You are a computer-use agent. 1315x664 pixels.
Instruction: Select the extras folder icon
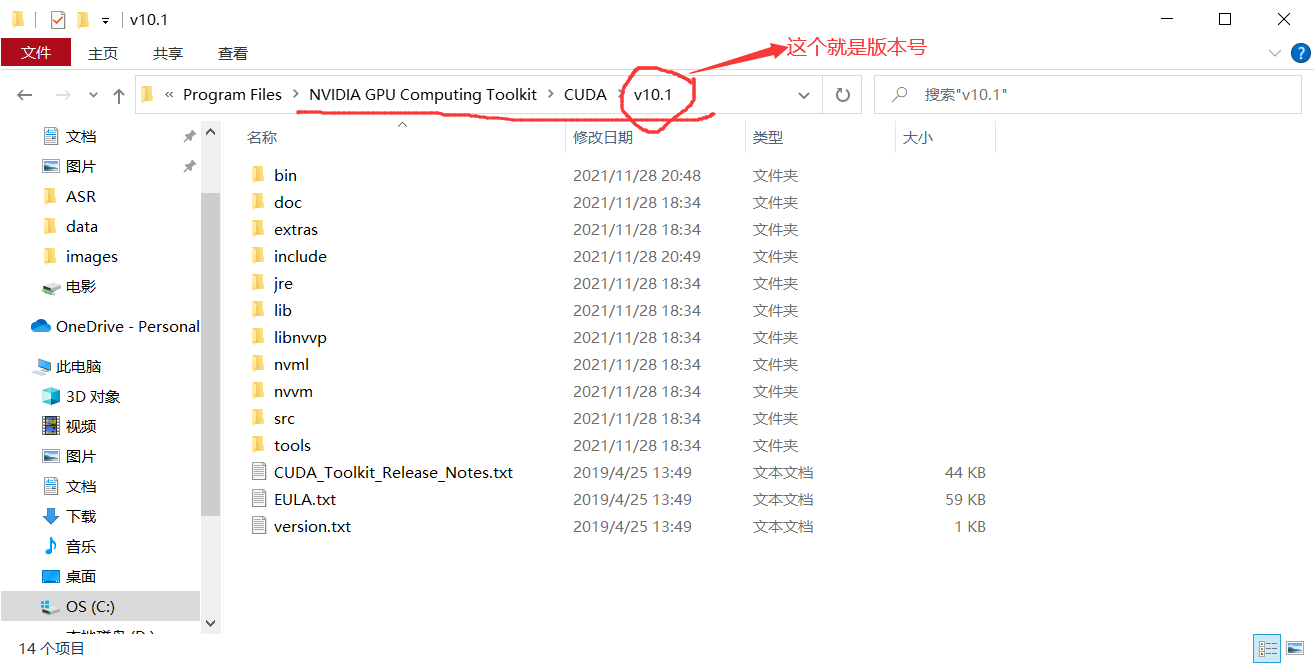point(258,229)
